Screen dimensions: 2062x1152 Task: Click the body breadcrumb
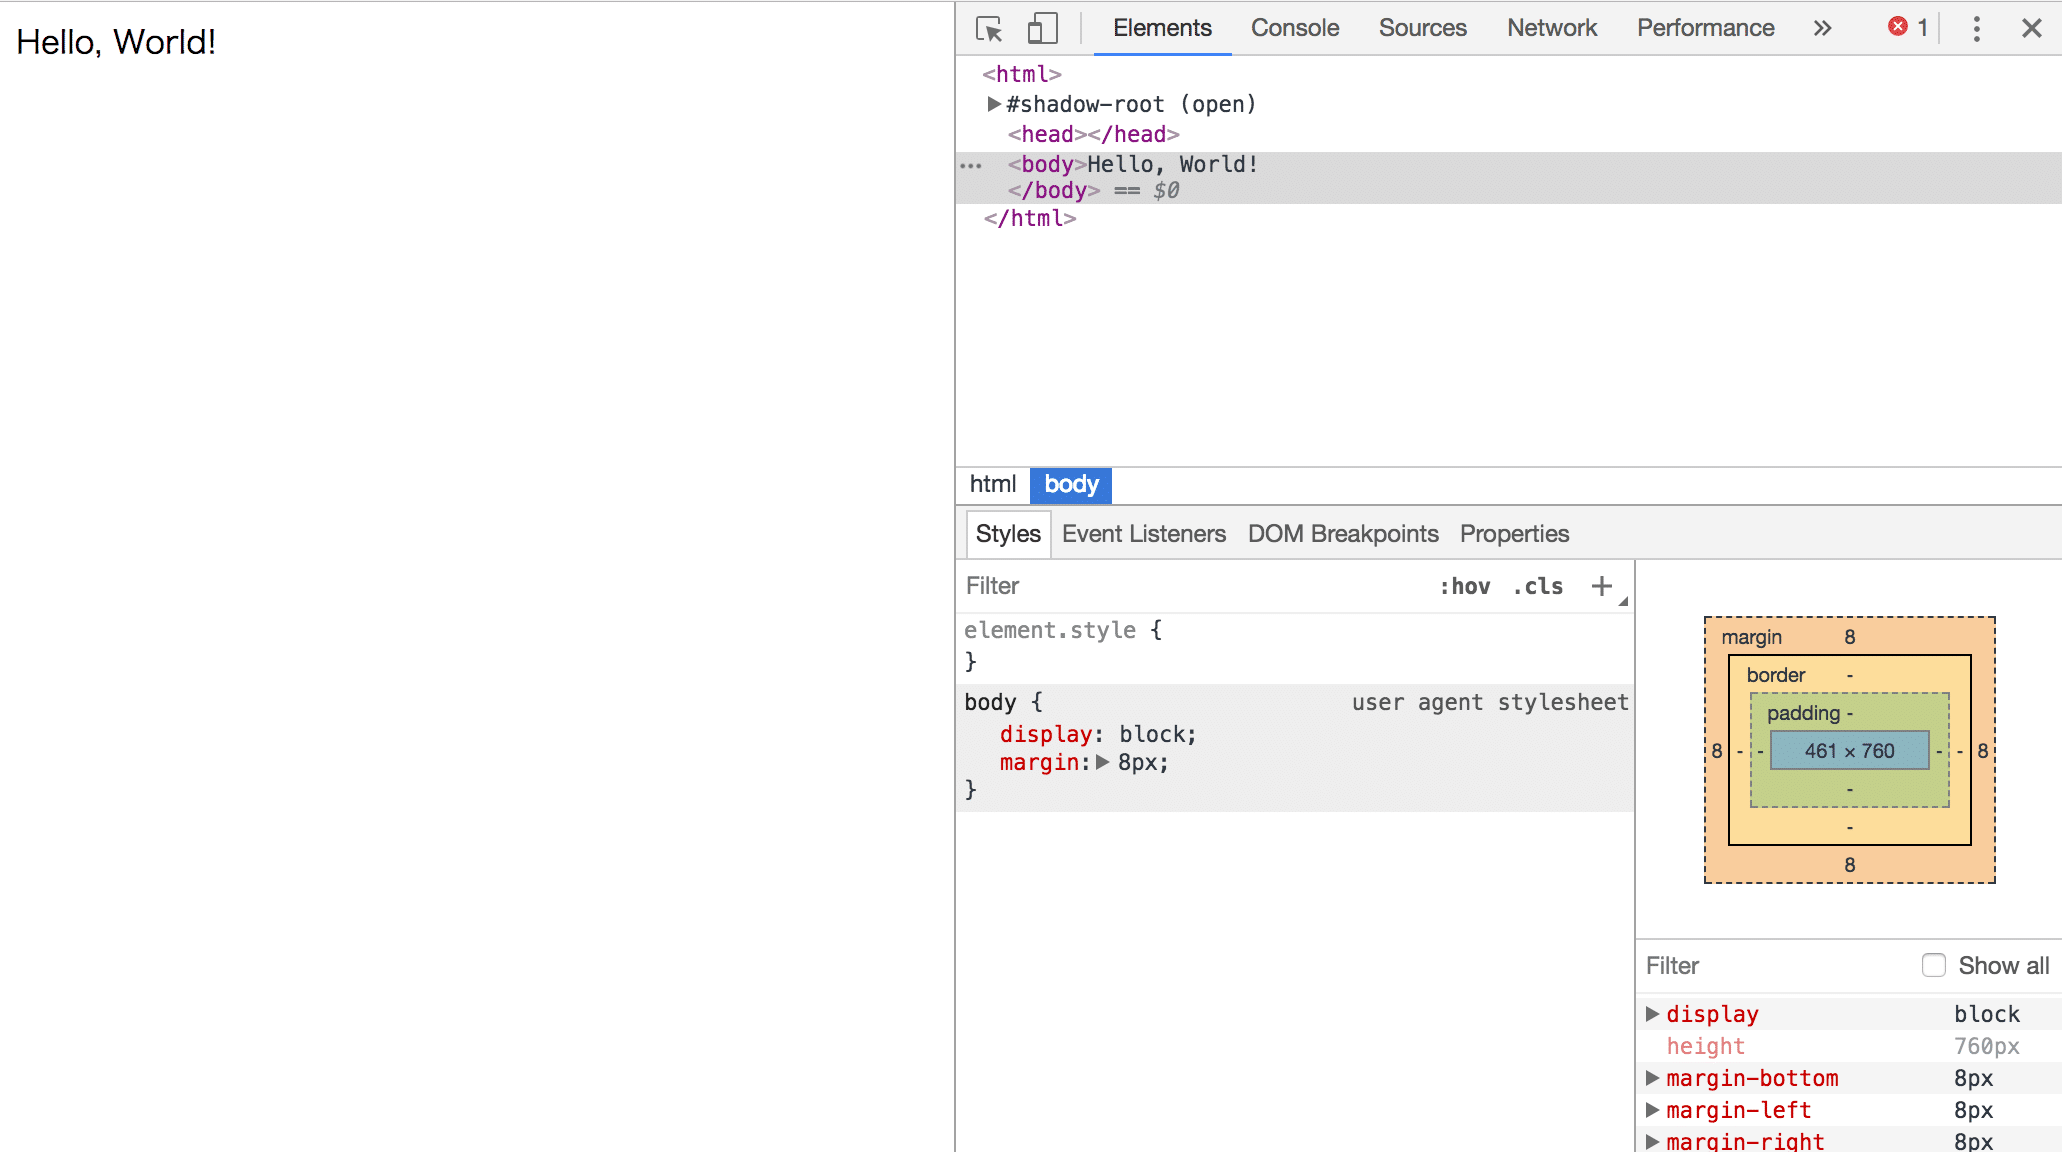1071,485
